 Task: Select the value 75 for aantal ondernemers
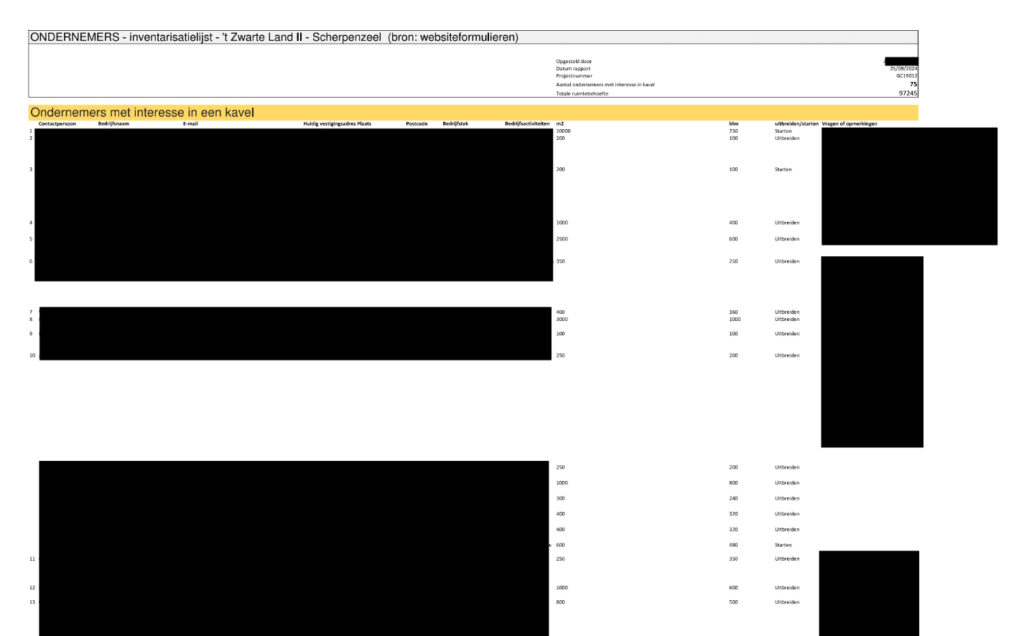click(912, 84)
